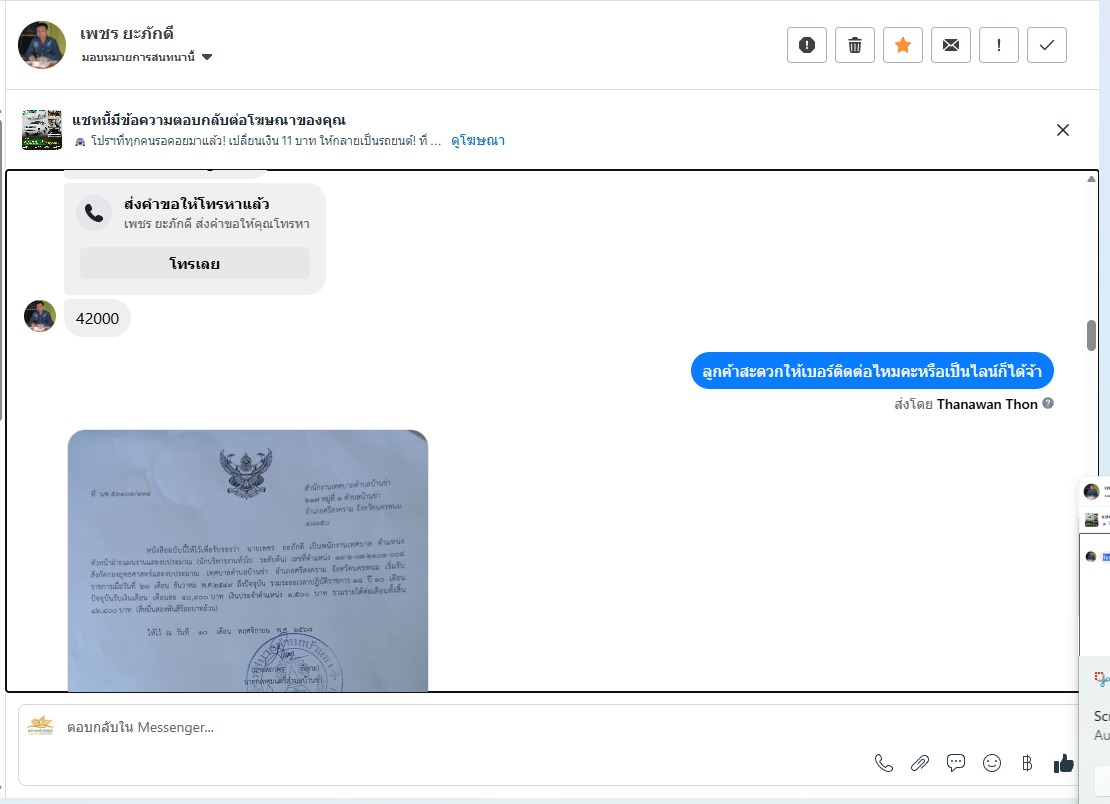
Task: Click the โทรเลย call button
Action: (195, 263)
